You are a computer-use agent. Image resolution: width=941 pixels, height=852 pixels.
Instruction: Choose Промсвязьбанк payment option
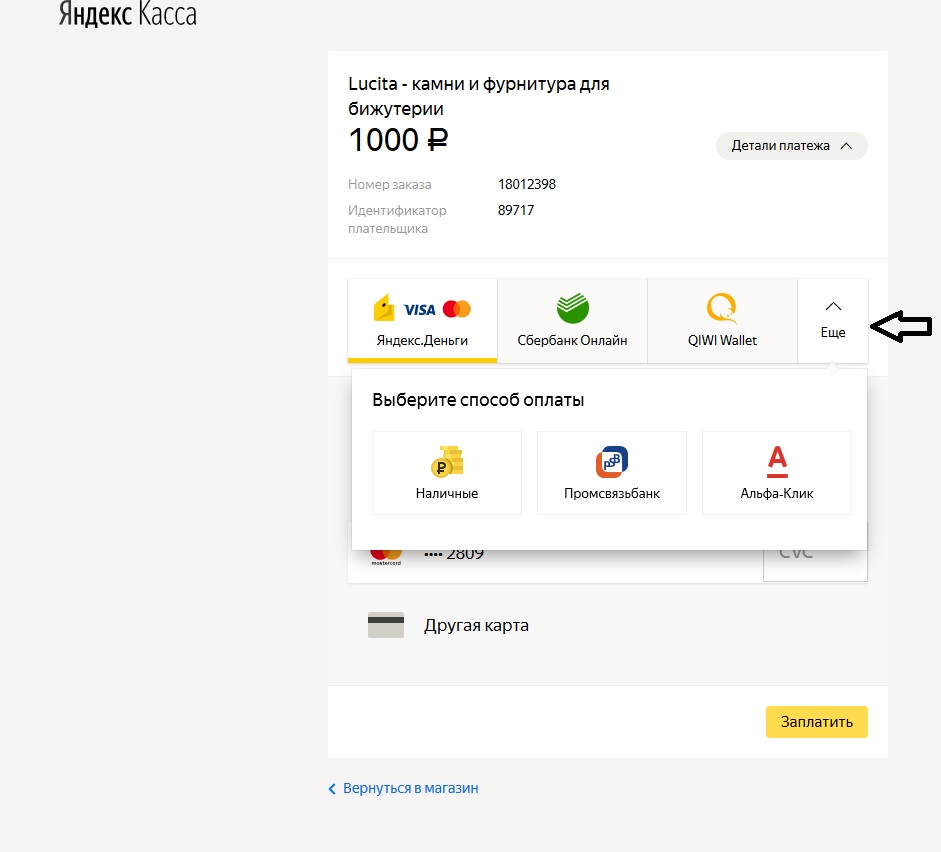click(612, 473)
